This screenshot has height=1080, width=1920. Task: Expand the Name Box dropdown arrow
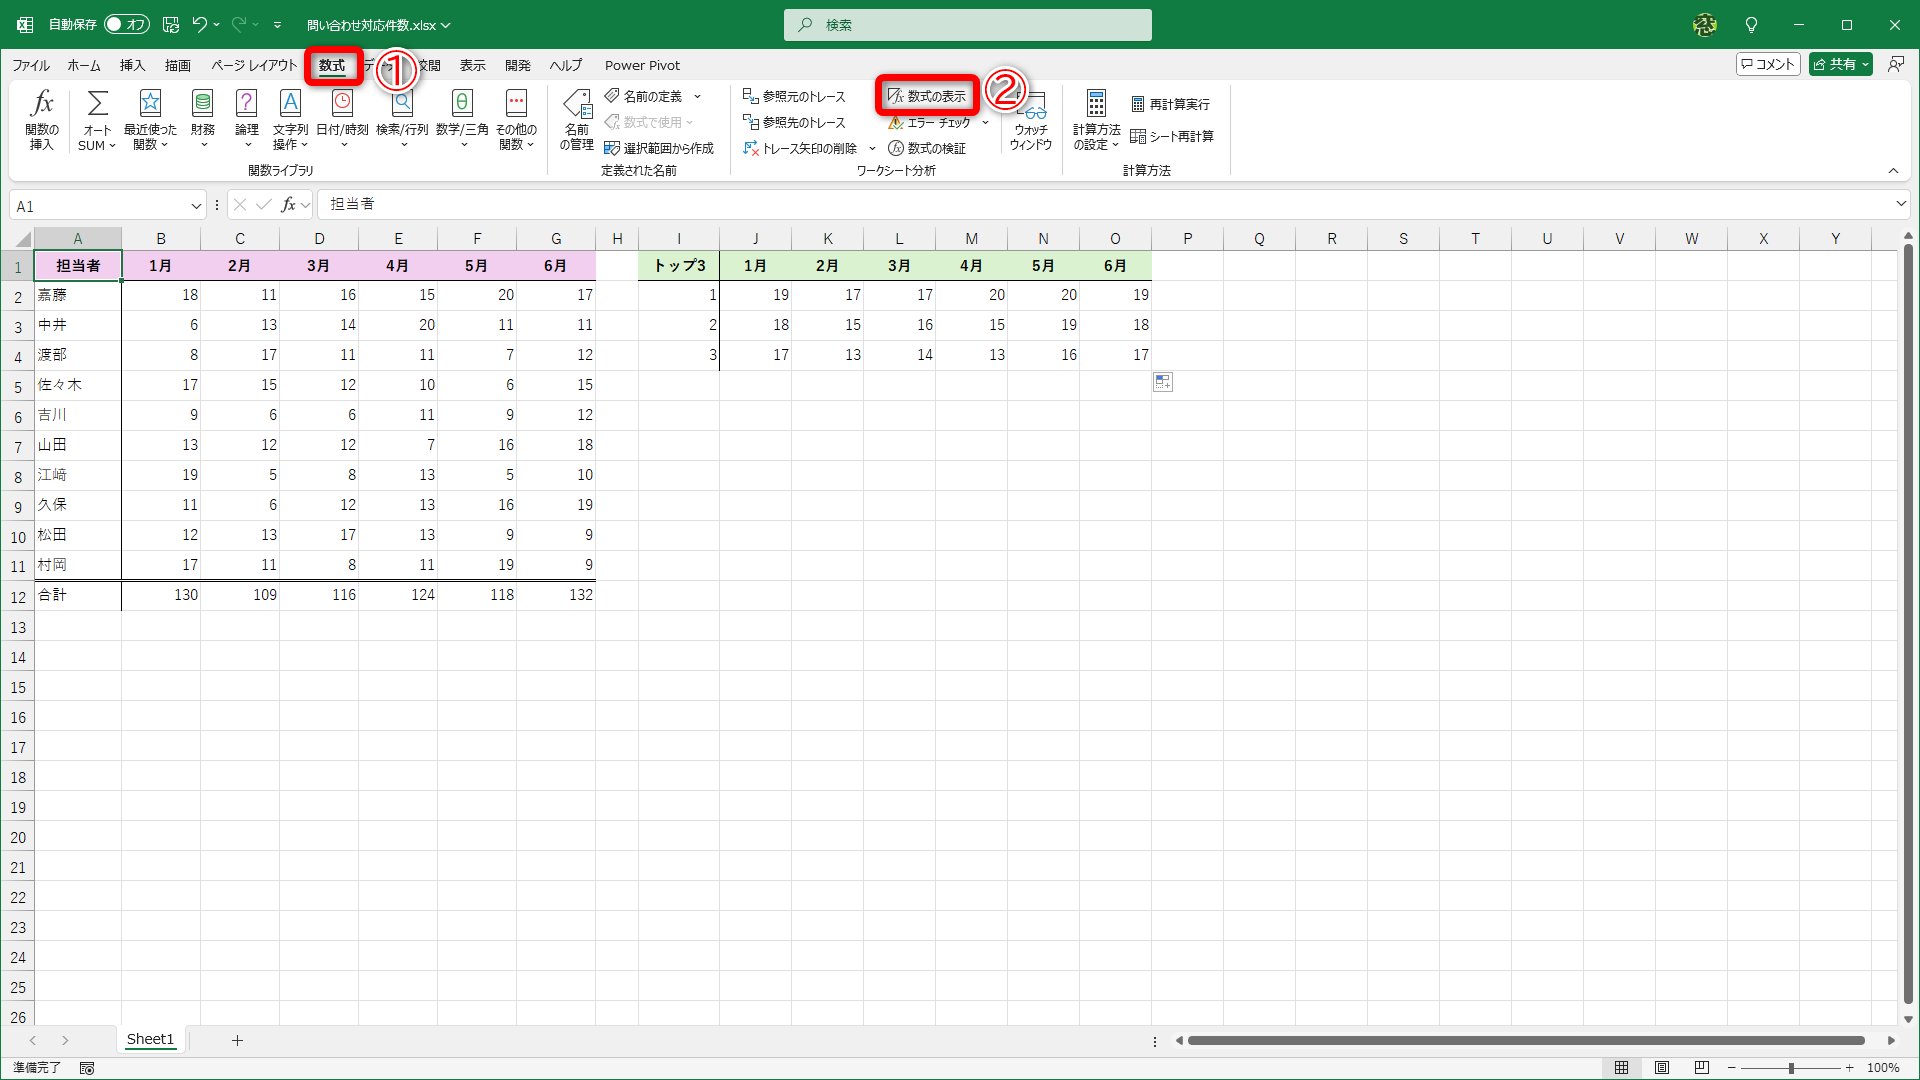(x=196, y=206)
